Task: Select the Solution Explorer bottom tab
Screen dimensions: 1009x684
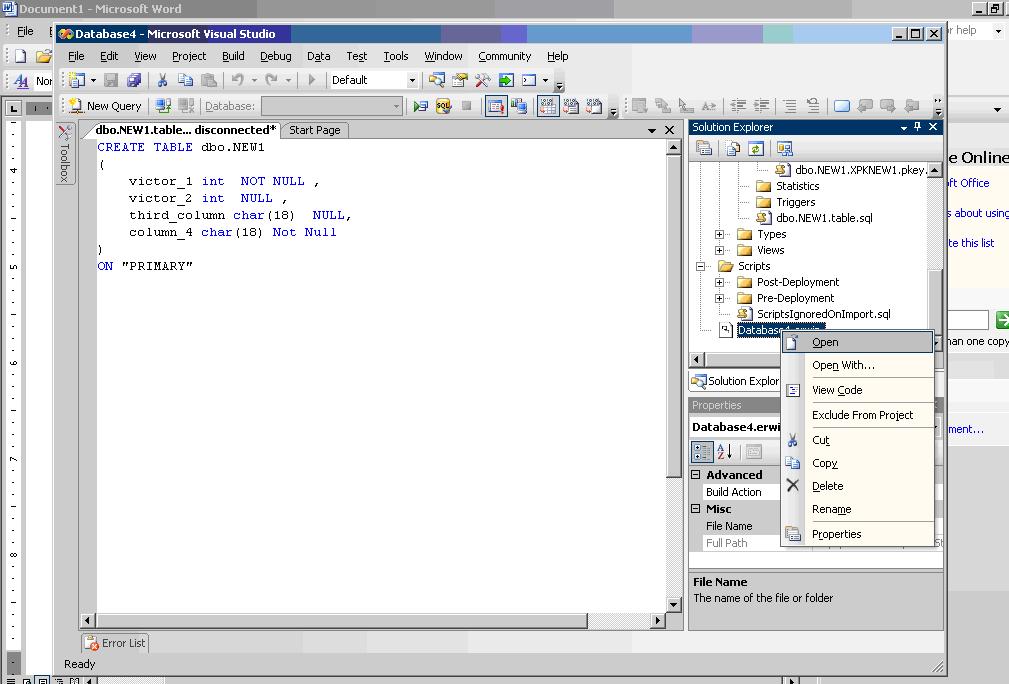Action: tap(735, 381)
